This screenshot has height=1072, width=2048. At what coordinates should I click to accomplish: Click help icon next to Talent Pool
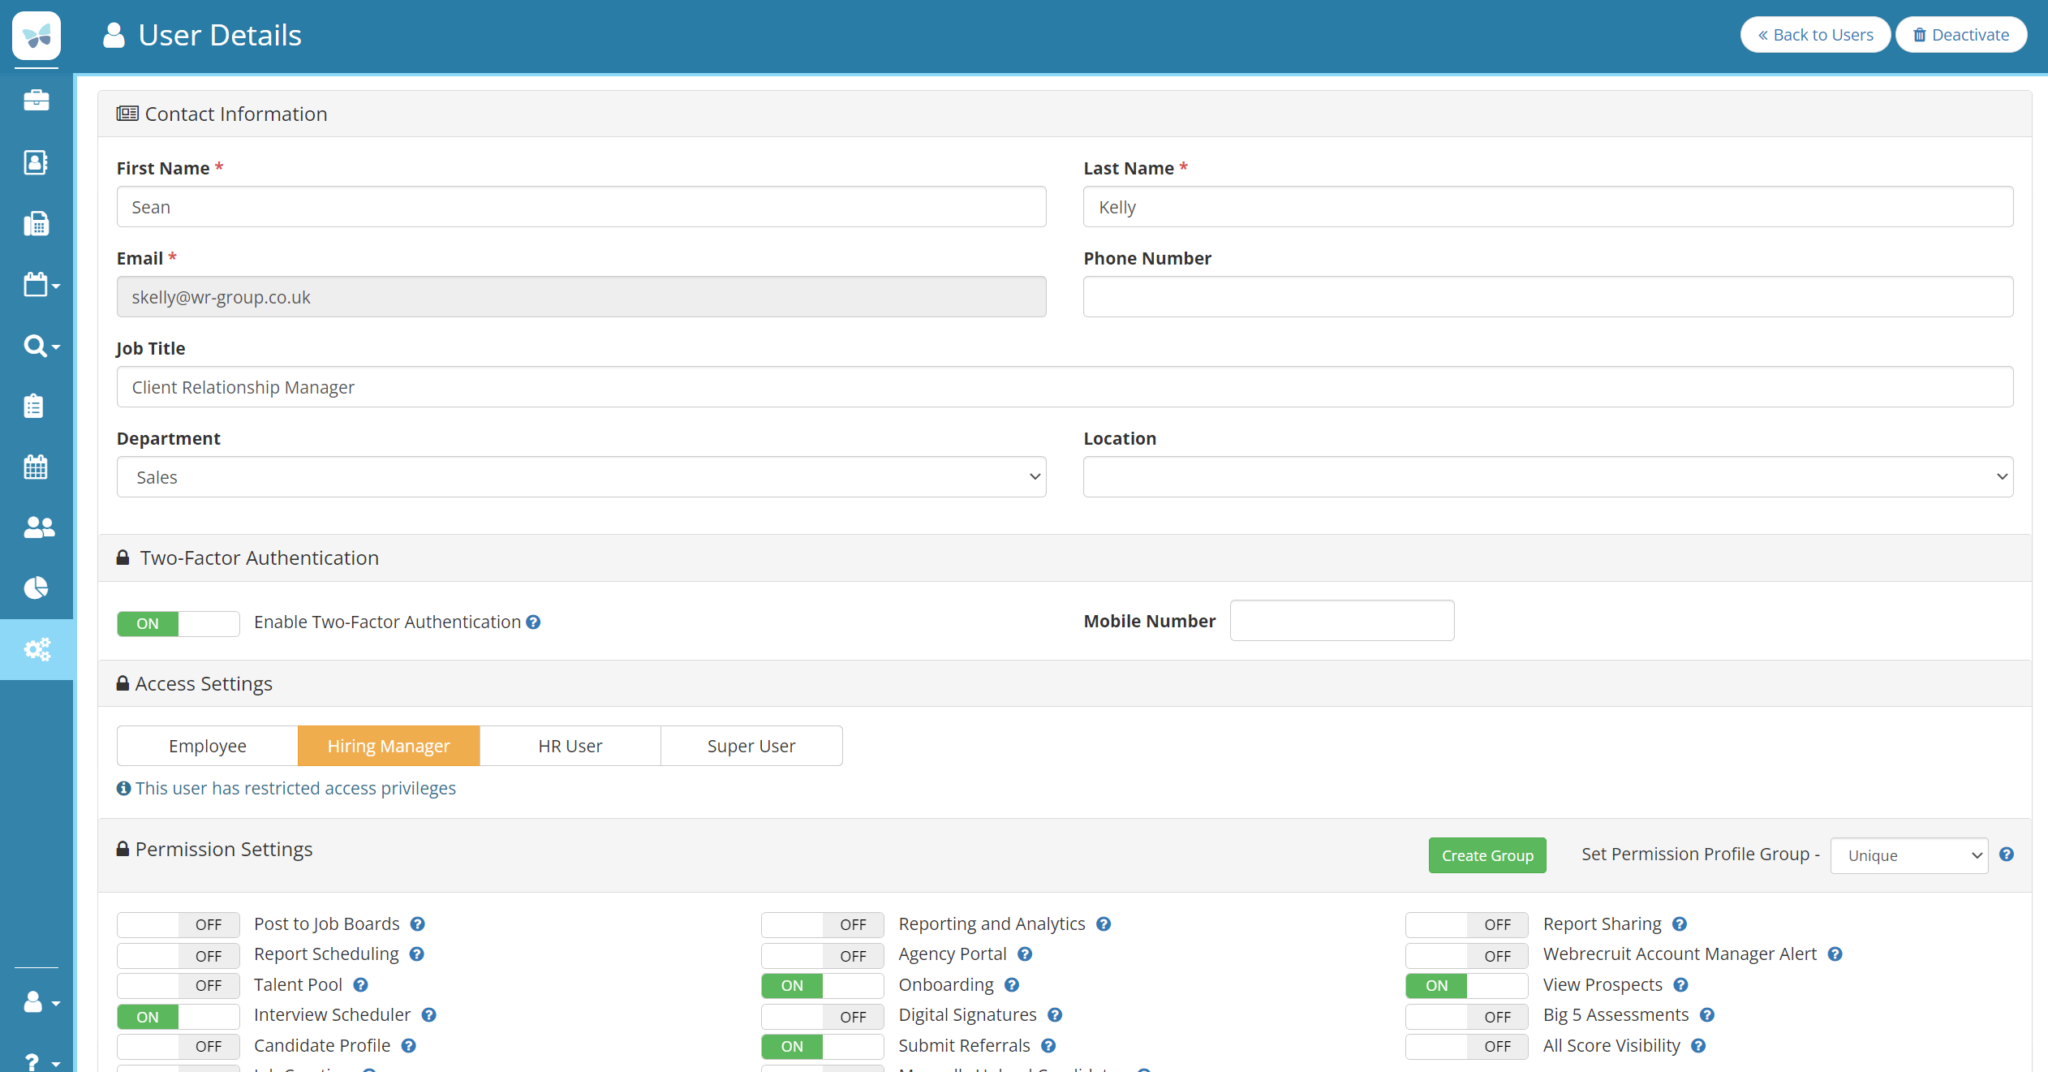(361, 985)
